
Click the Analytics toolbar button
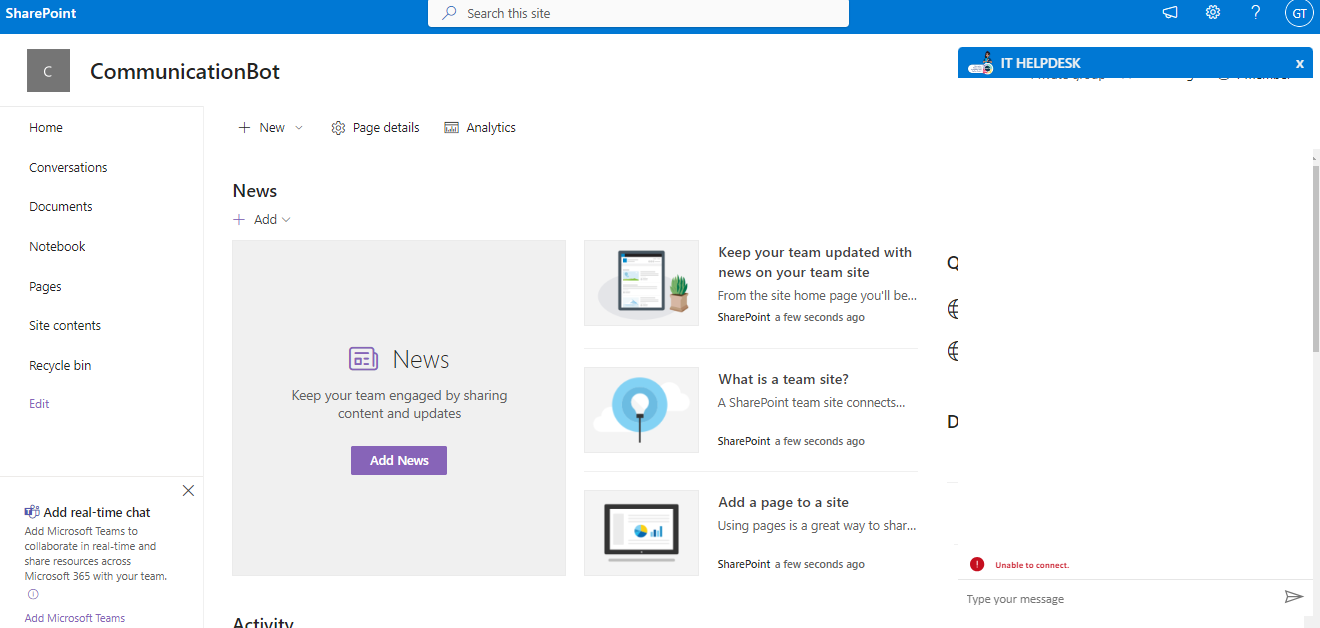point(480,128)
